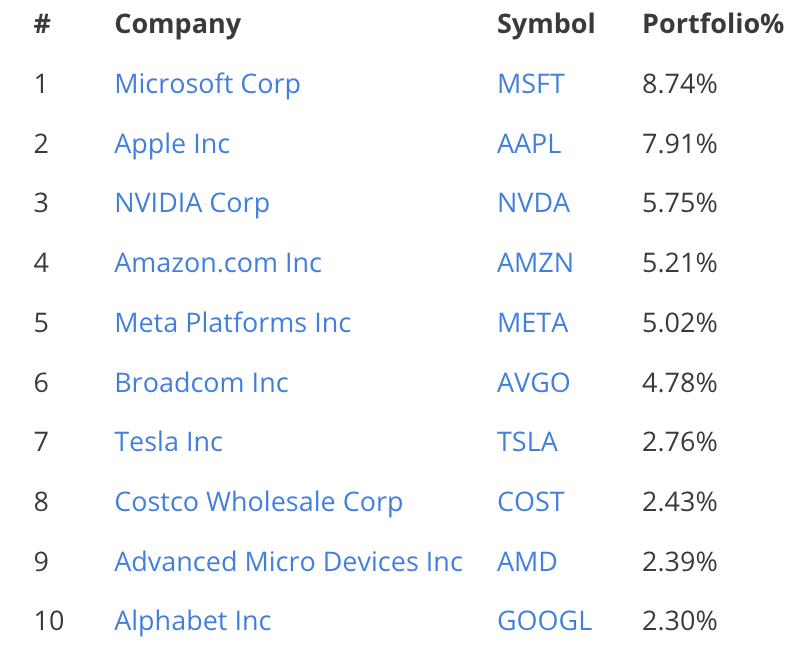Select the COST ticker link

530,502
